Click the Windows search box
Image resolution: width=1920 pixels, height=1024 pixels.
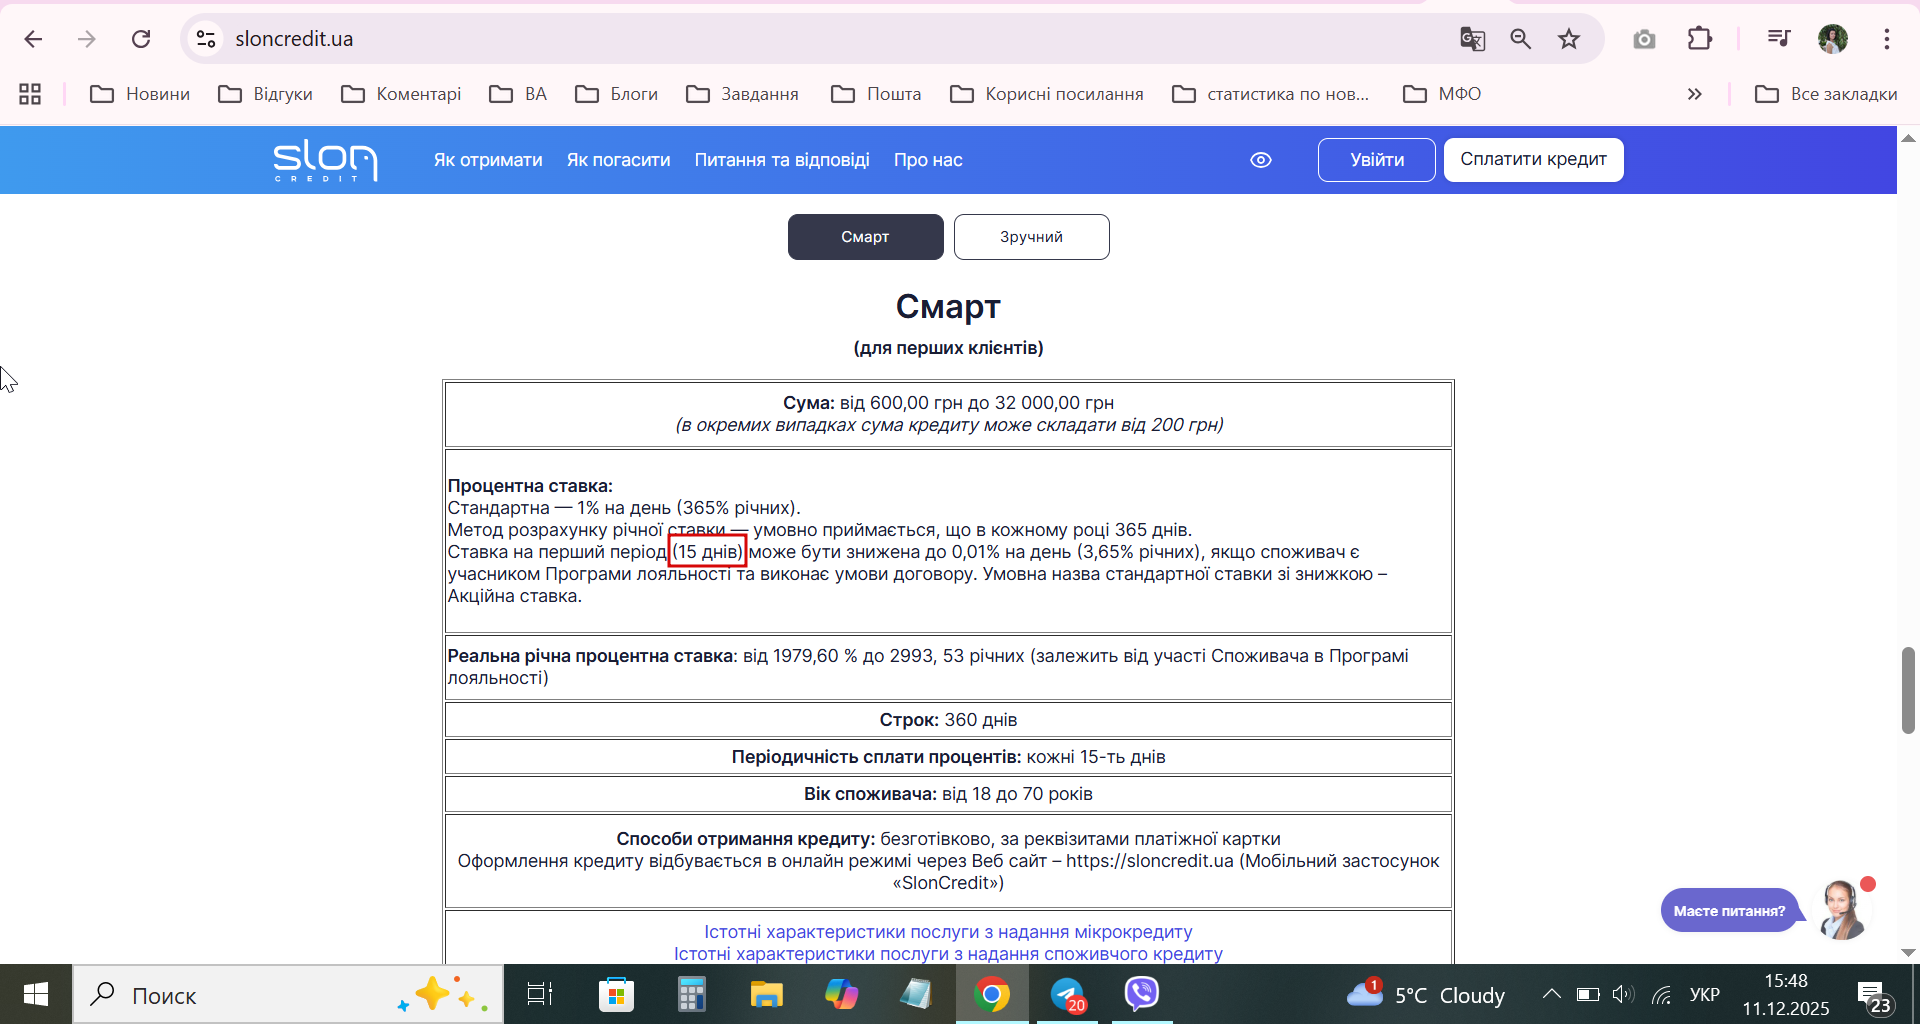(x=288, y=994)
